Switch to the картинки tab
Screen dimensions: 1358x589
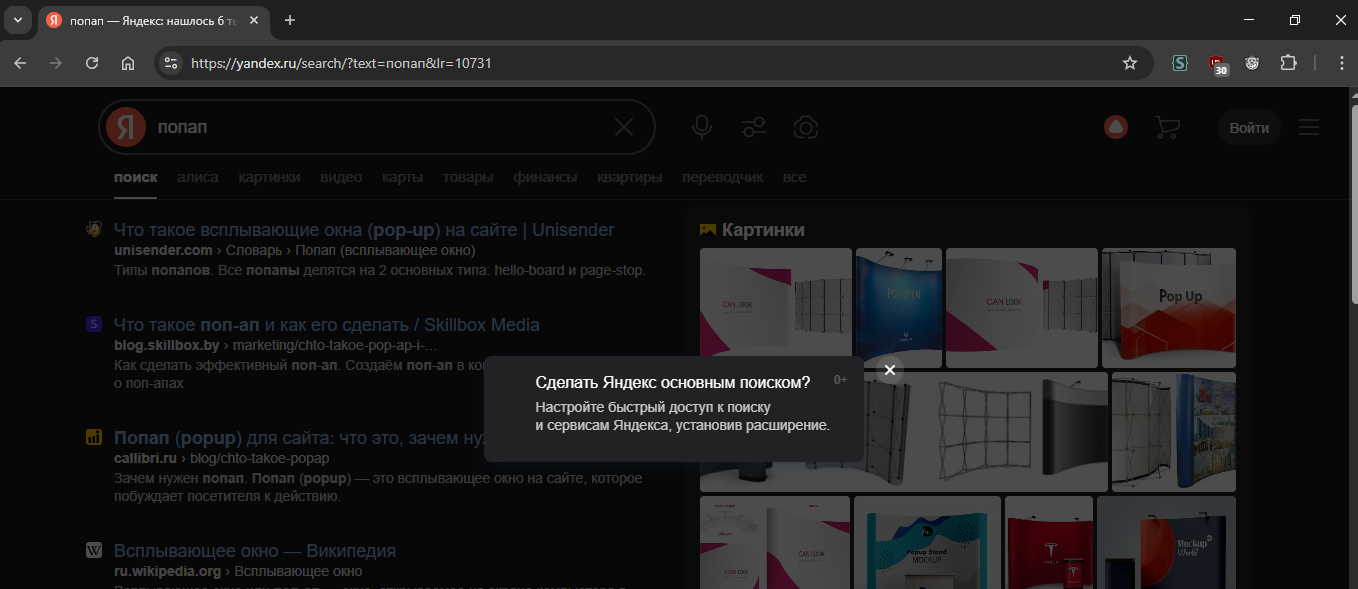coord(269,177)
